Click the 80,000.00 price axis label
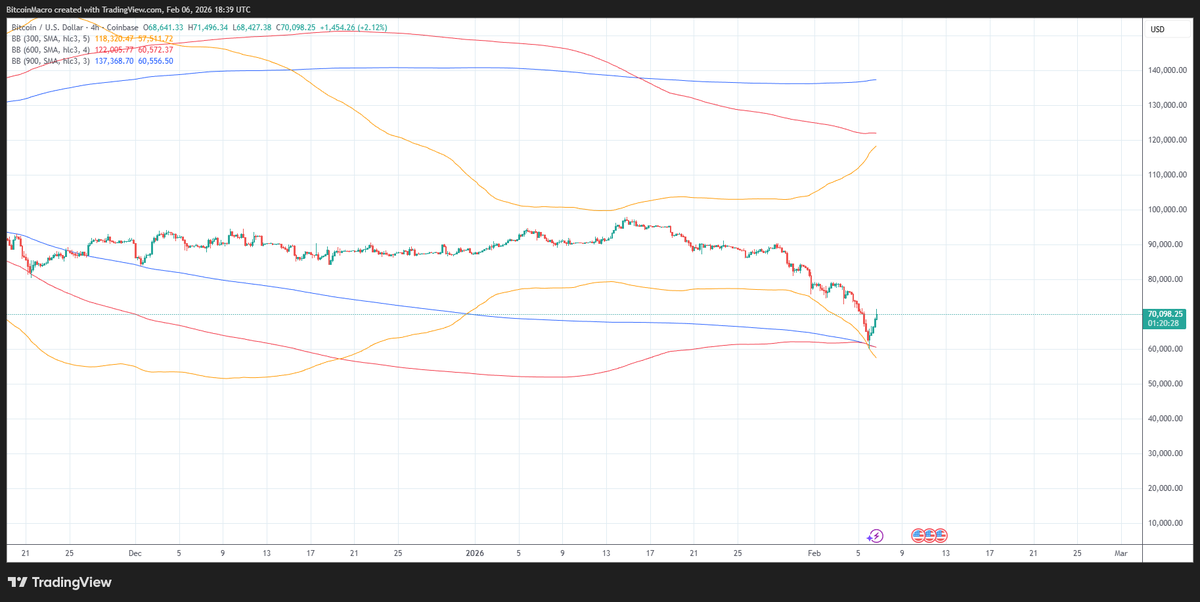The height and width of the screenshot is (602, 1200). click(1166, 279)
